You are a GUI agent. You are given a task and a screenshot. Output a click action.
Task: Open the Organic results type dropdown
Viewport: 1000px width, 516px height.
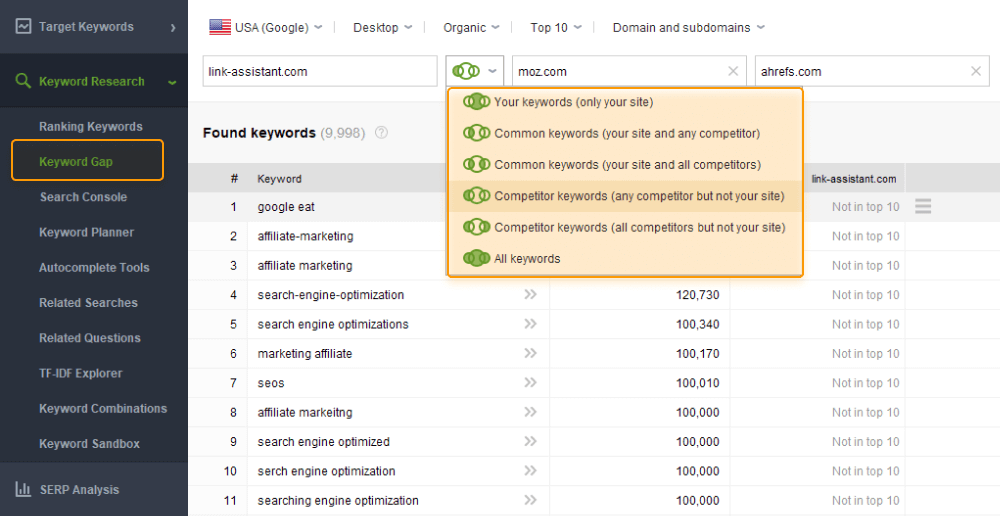coord(471,27)
